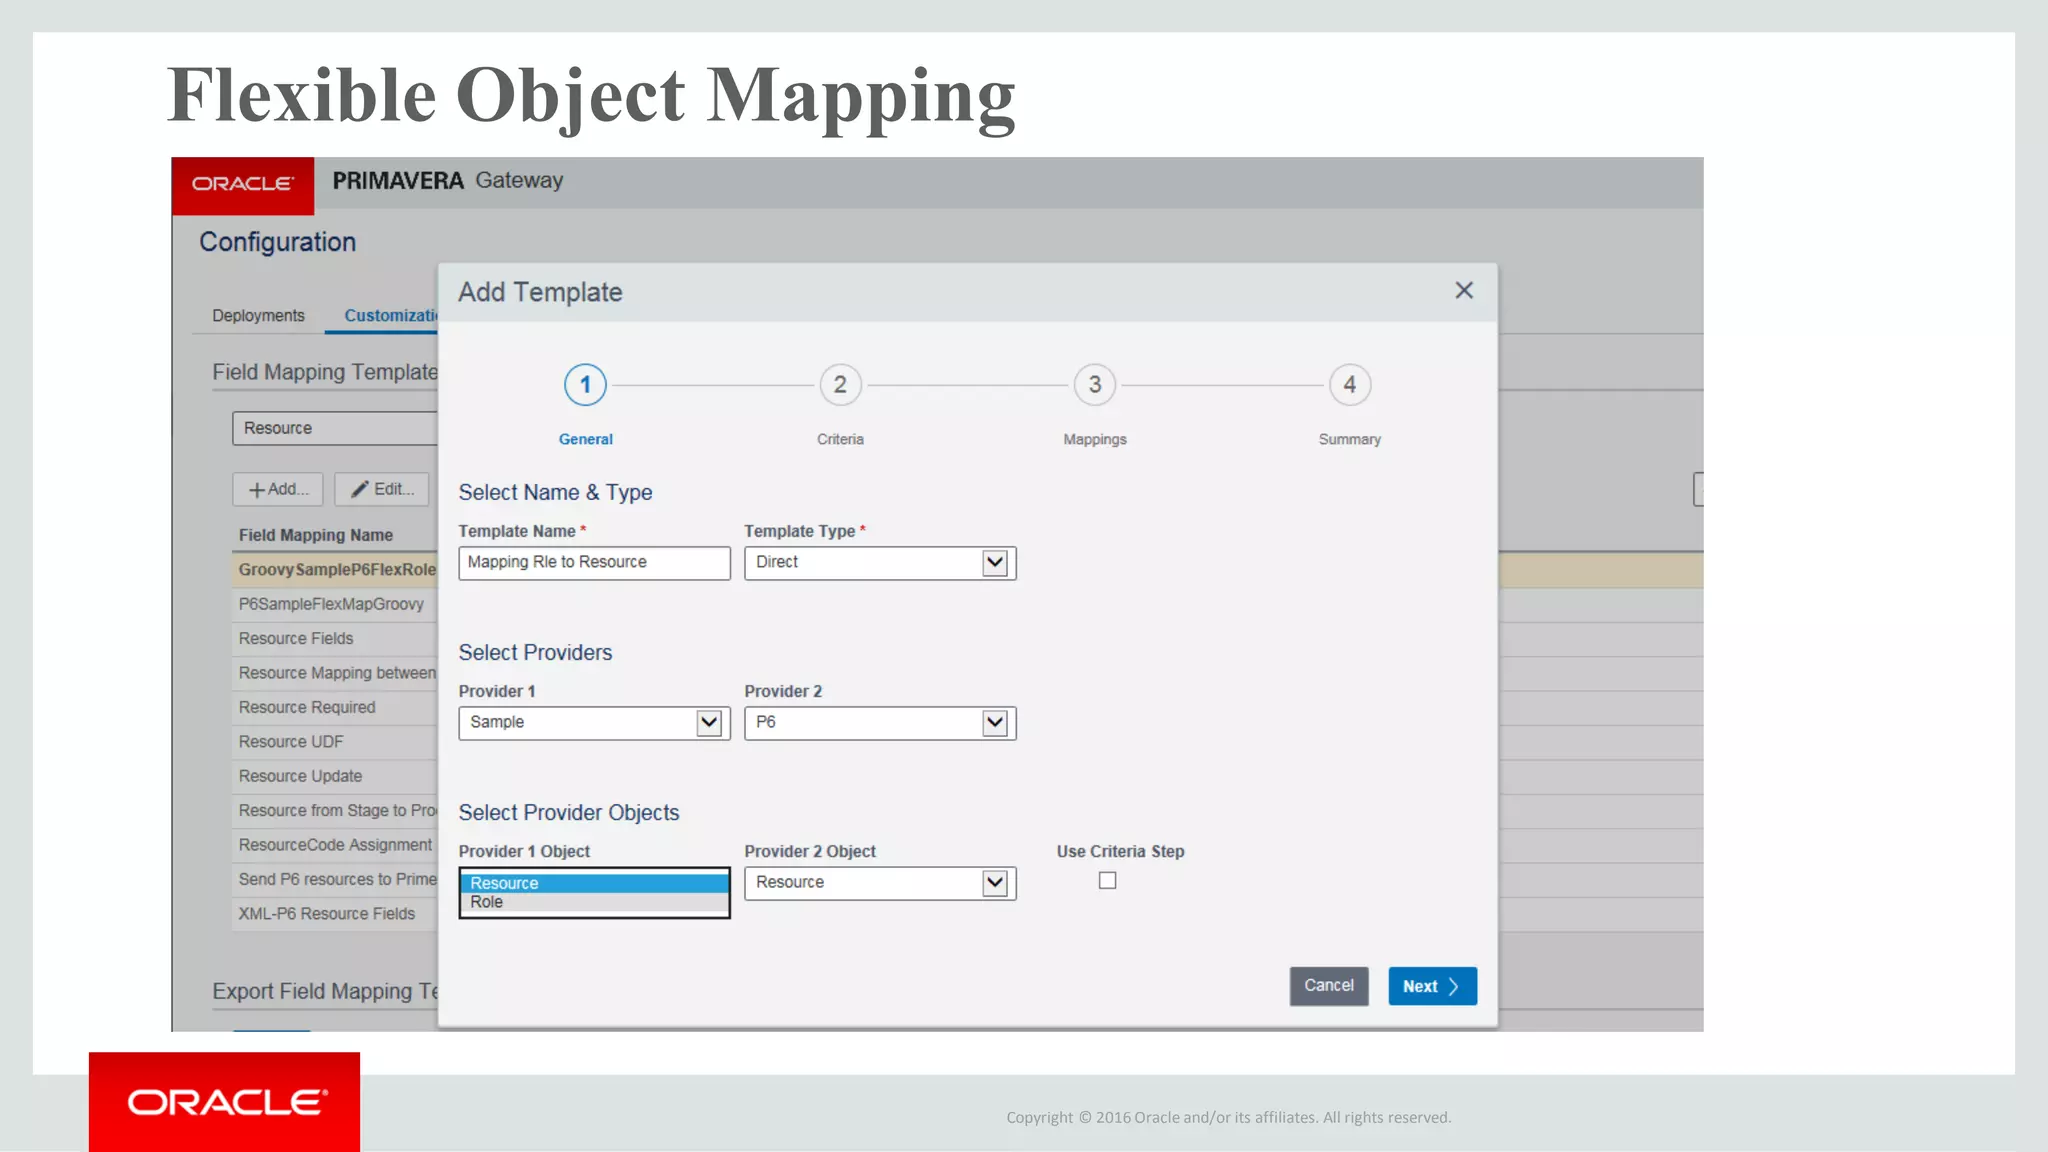Open the Provider 1 dropdown

(x=594, y=723)
